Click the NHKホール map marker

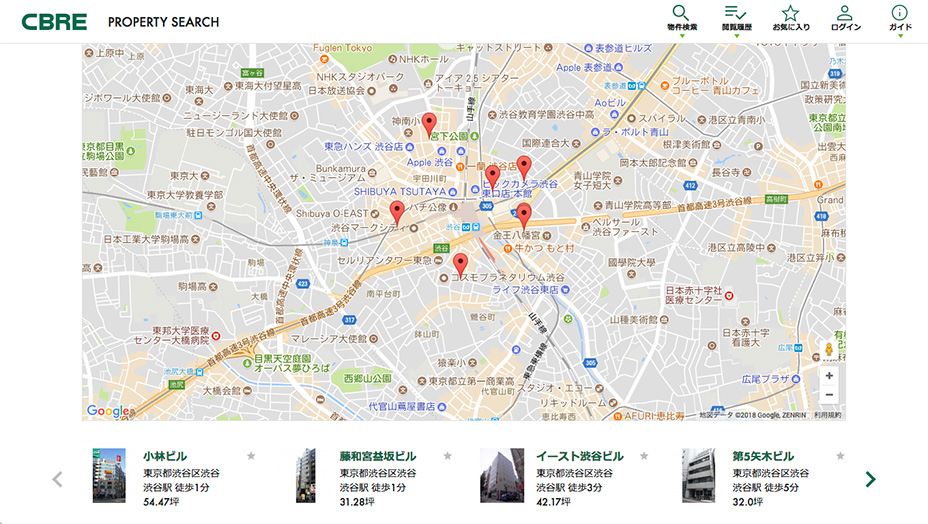pyautogui.click(x=392, y=59)
